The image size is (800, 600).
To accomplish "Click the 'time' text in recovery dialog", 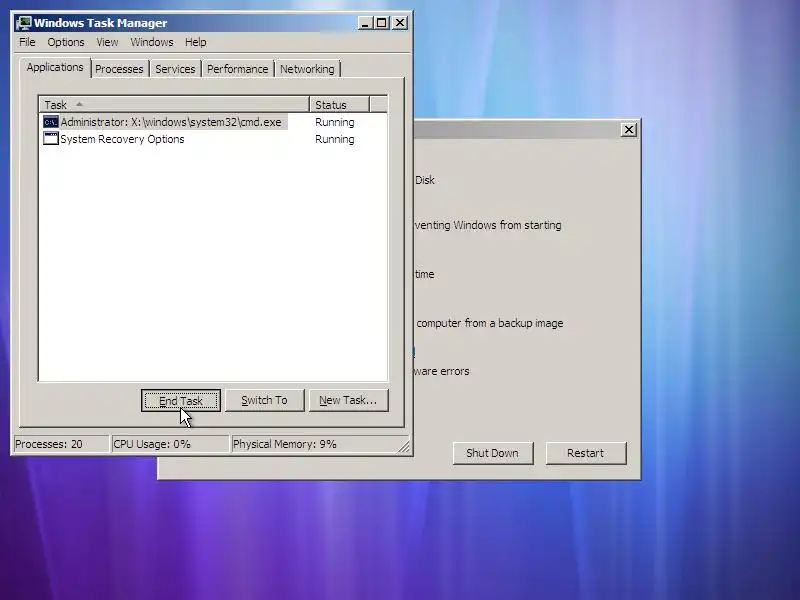I will tap(424, 274).
